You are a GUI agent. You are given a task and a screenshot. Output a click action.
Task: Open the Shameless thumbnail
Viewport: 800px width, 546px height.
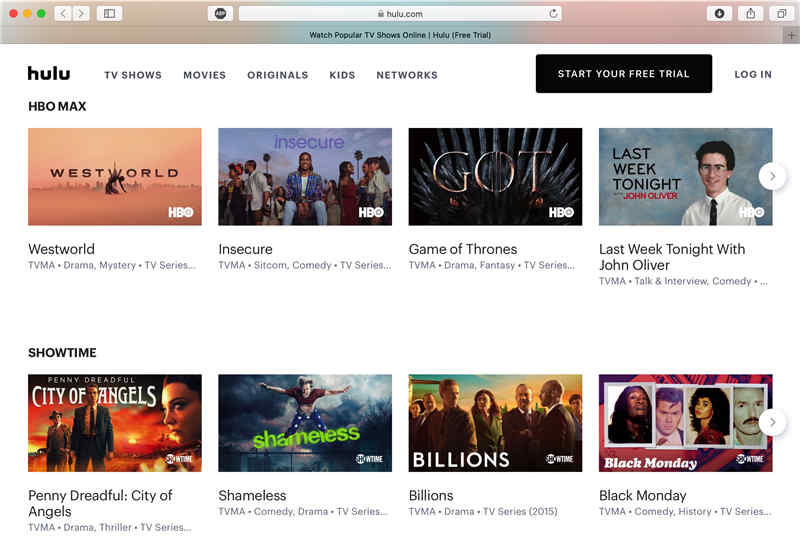tap(305, 423)
